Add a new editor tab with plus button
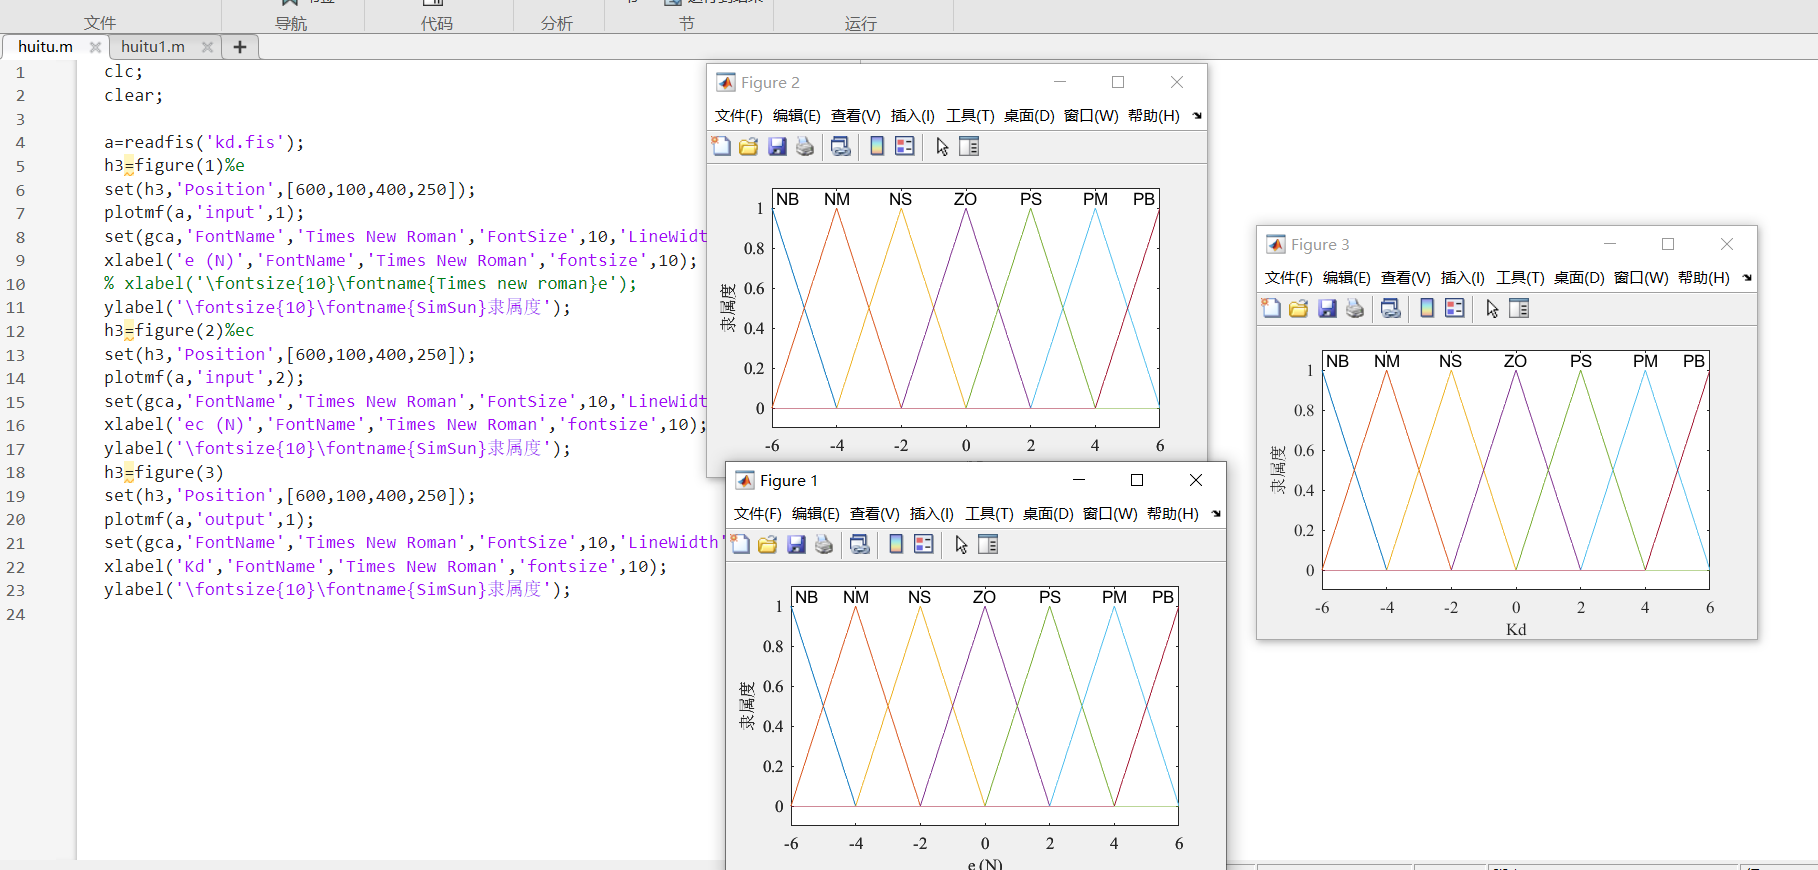Image resolution: width=1818 pixels, height=870 pixels. pyautogui.click(x=240, y=47)
